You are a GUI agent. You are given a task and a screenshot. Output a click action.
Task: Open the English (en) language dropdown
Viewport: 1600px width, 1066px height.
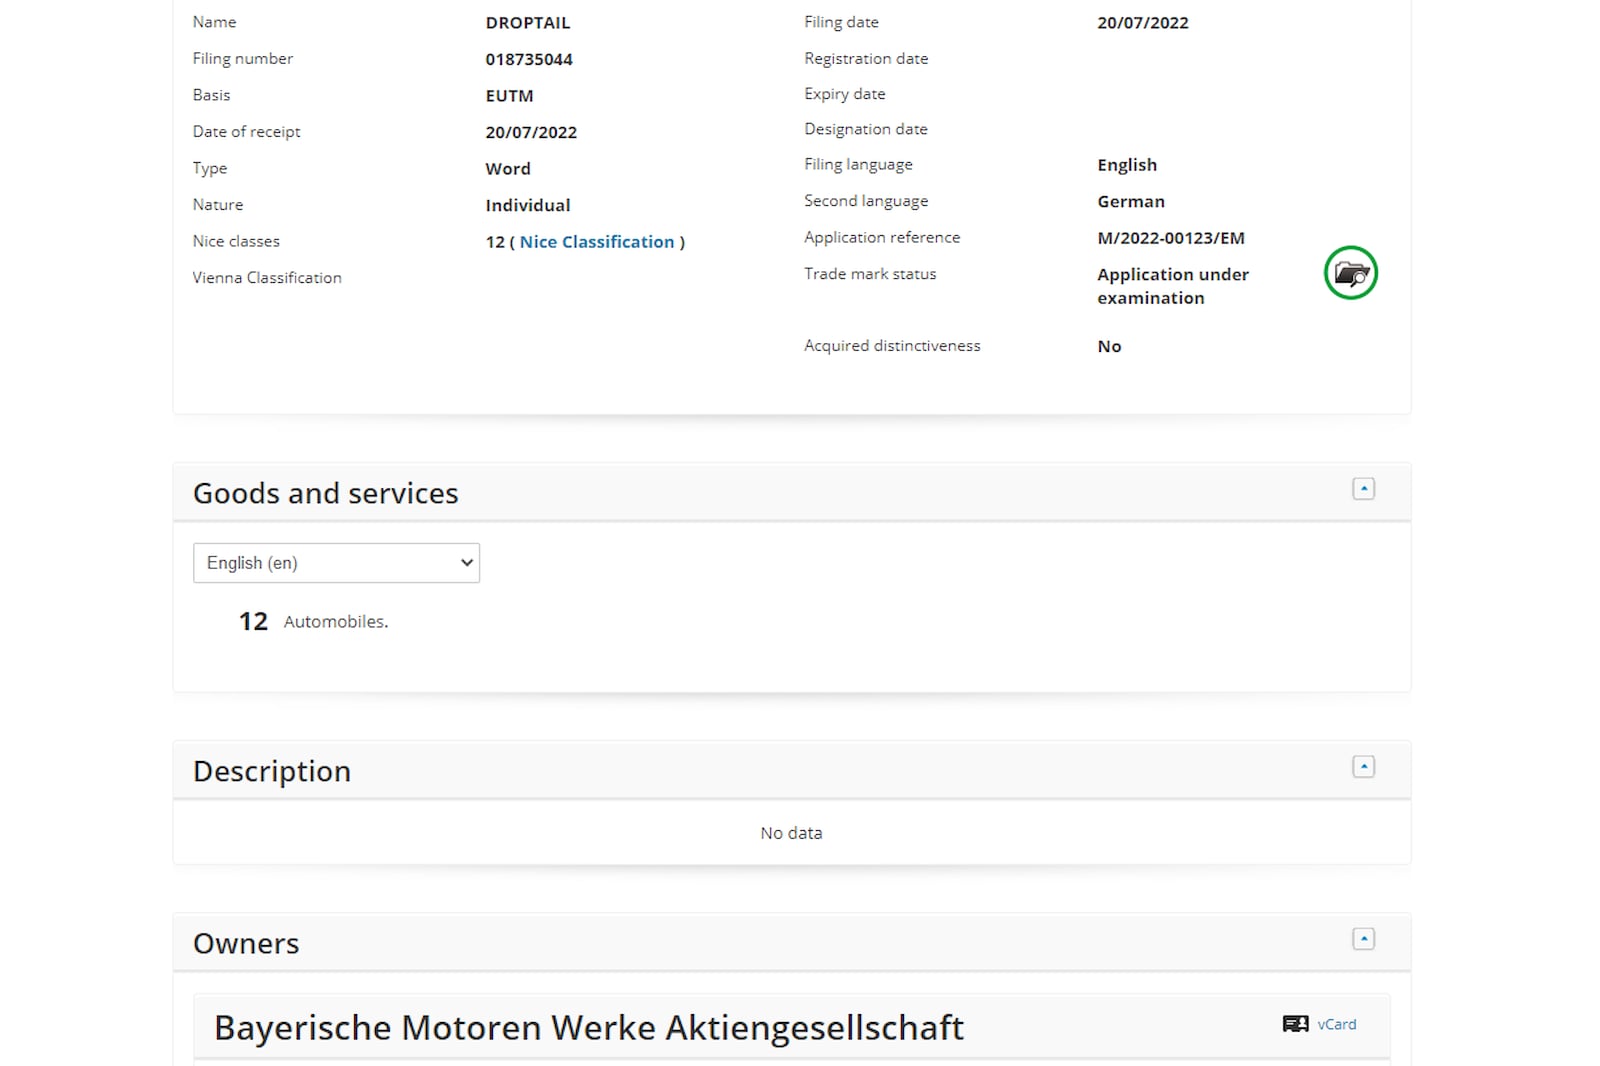point(336,563)
